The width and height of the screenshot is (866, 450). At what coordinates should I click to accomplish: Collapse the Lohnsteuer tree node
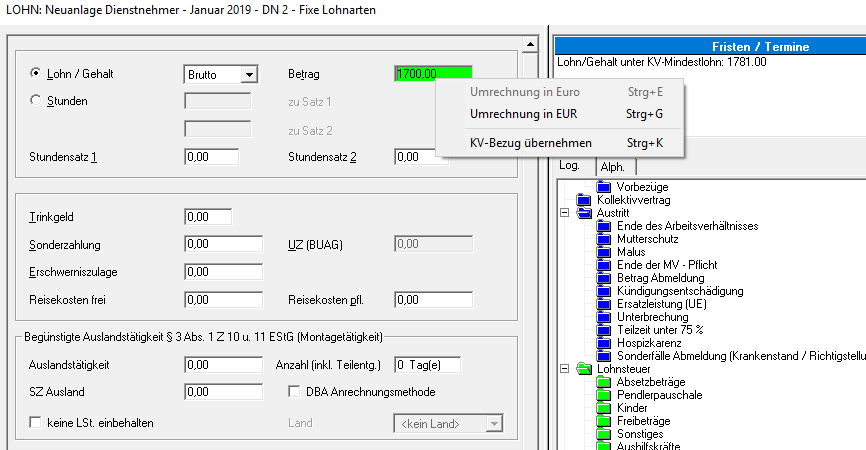pos(565,369)
